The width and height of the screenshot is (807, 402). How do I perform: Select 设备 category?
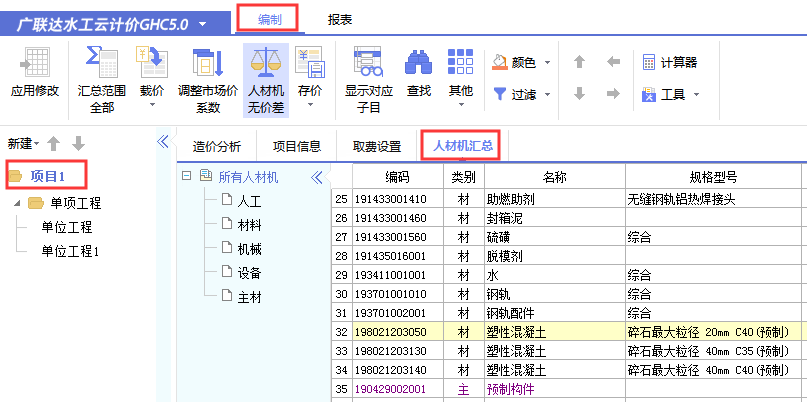[x=250, y=273]
